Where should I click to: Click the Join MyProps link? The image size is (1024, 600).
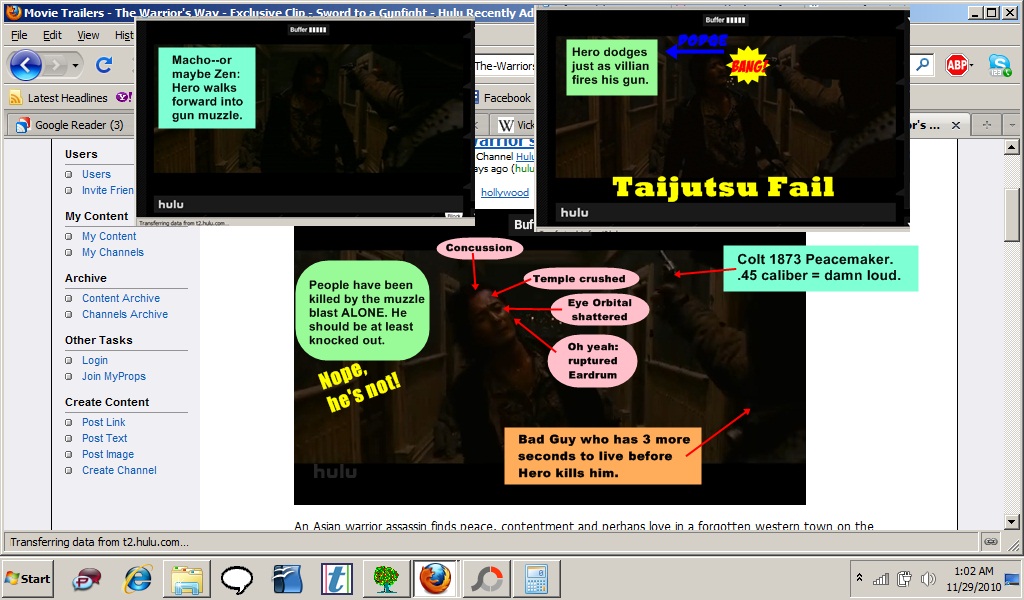coord(114,376)
